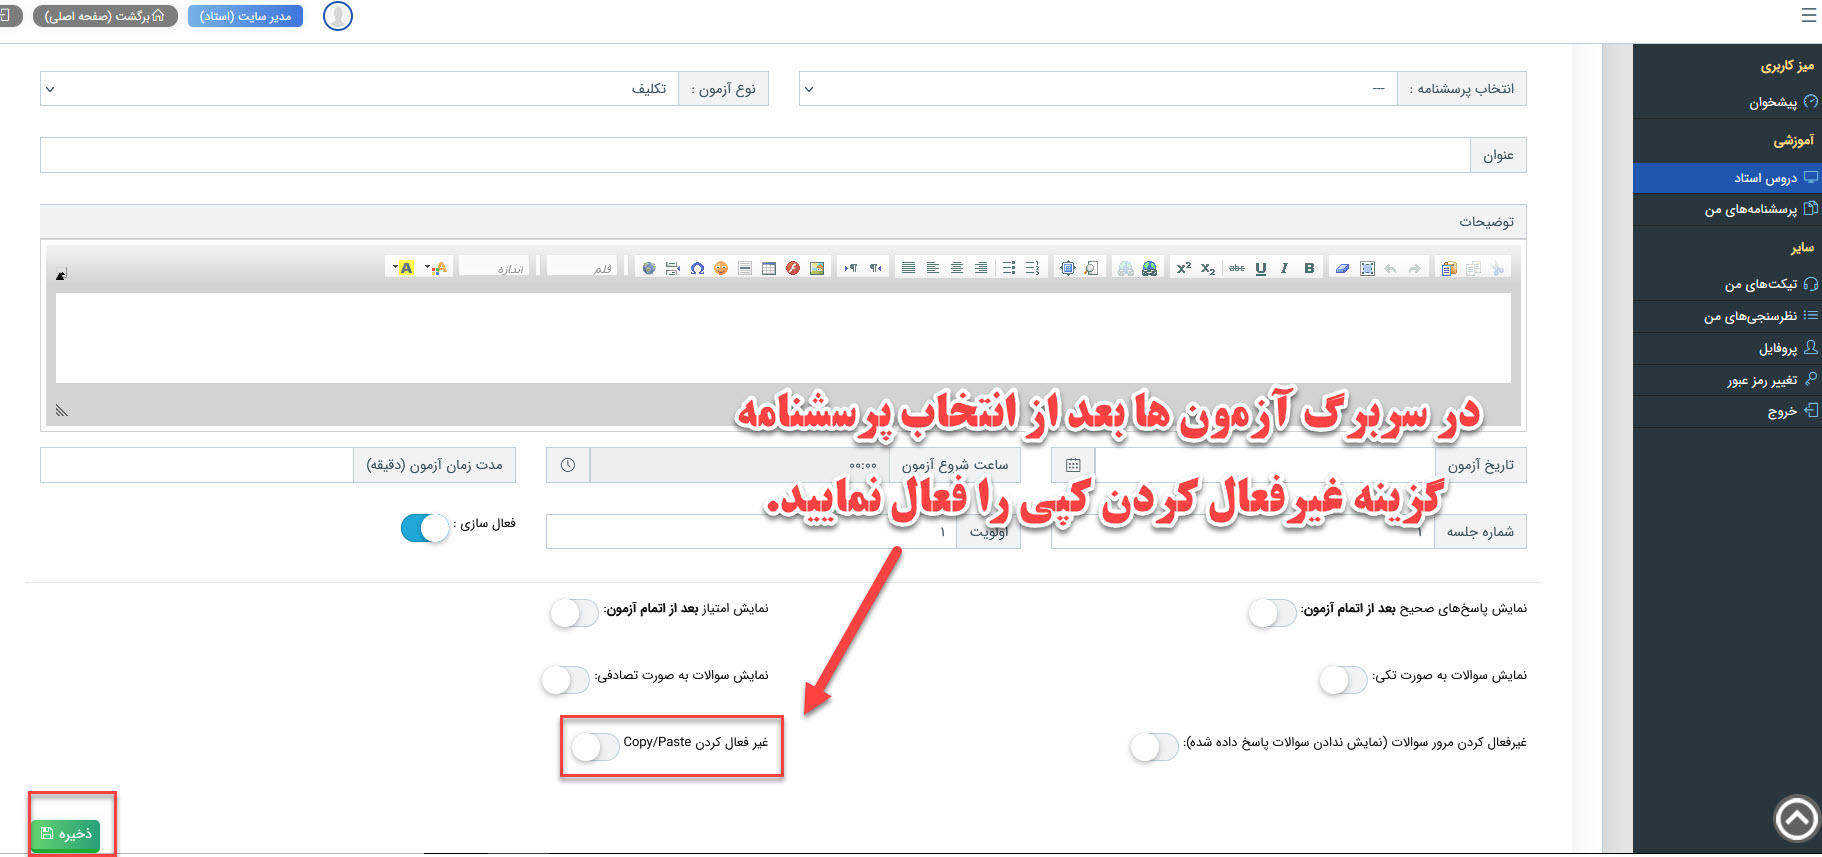Click the special character omega icon
1822x857 pixels.
(x=697, y=268)
